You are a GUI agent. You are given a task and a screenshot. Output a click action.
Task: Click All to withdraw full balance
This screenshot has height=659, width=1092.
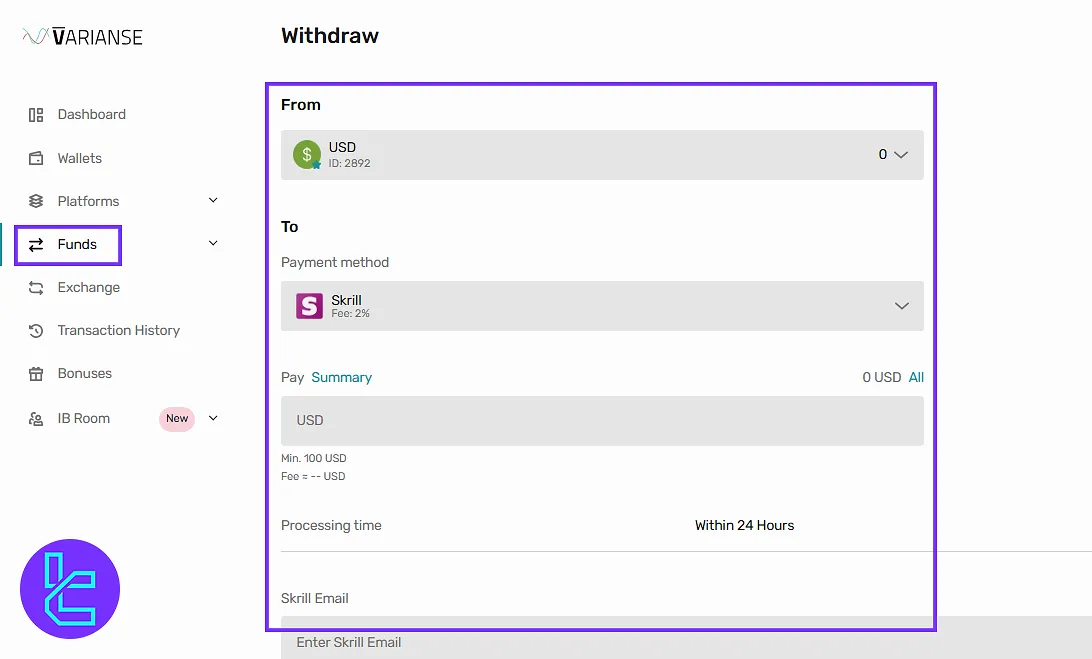tap(916, 377)
